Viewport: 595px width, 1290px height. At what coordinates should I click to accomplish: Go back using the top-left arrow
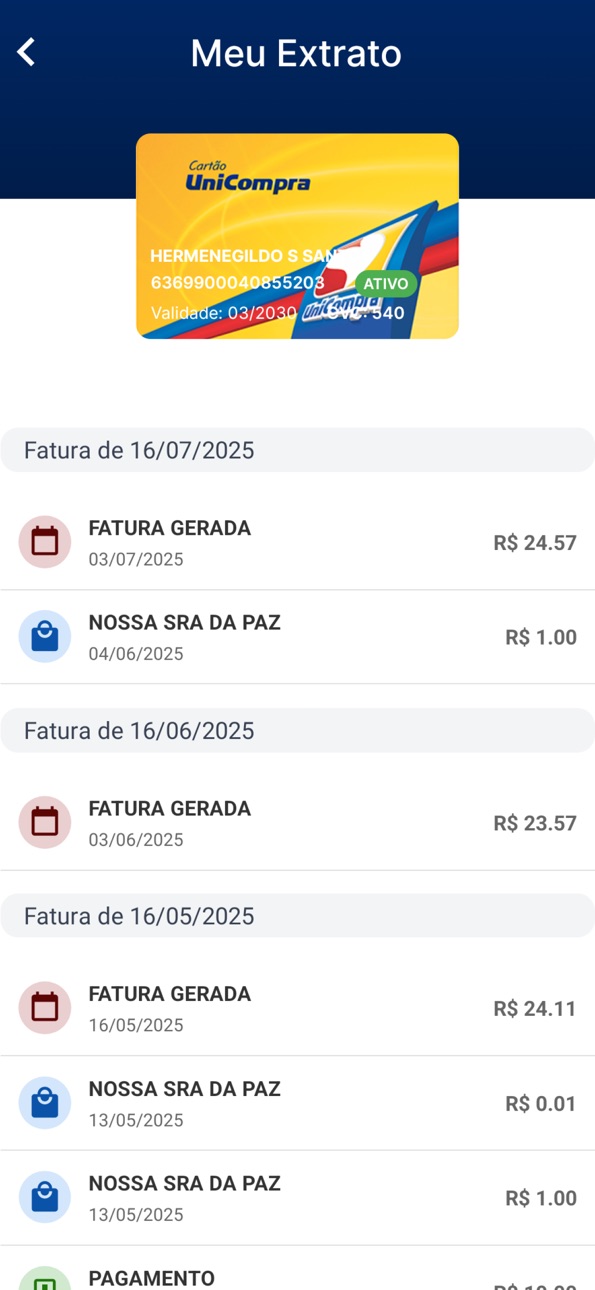click(26, 52)
